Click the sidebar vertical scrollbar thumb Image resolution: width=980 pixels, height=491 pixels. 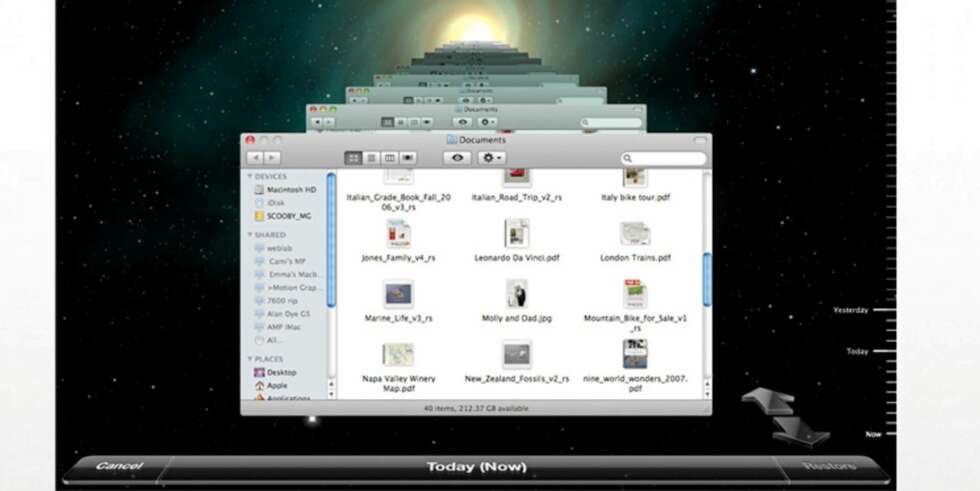click(331, 241)
